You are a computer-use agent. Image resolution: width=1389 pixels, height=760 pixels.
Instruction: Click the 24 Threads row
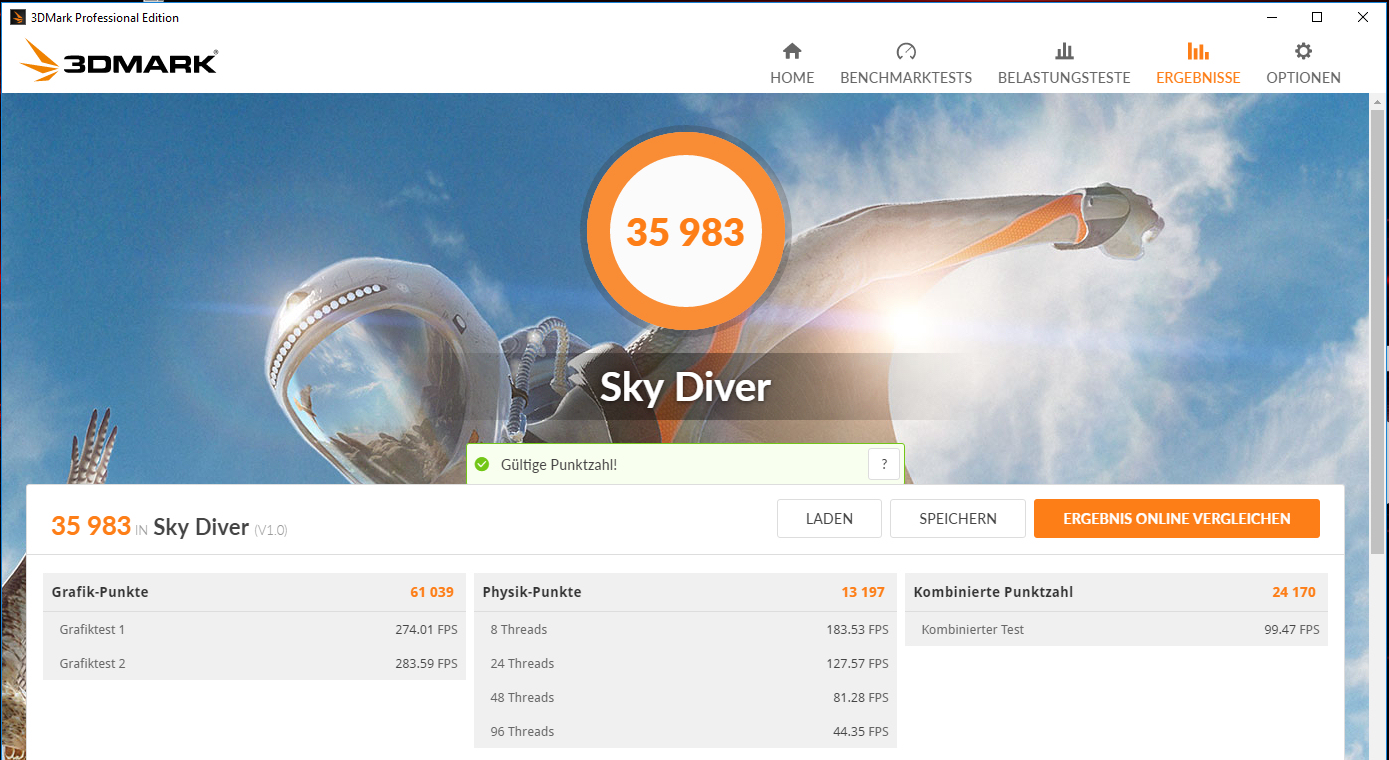[x=685, y=664]
